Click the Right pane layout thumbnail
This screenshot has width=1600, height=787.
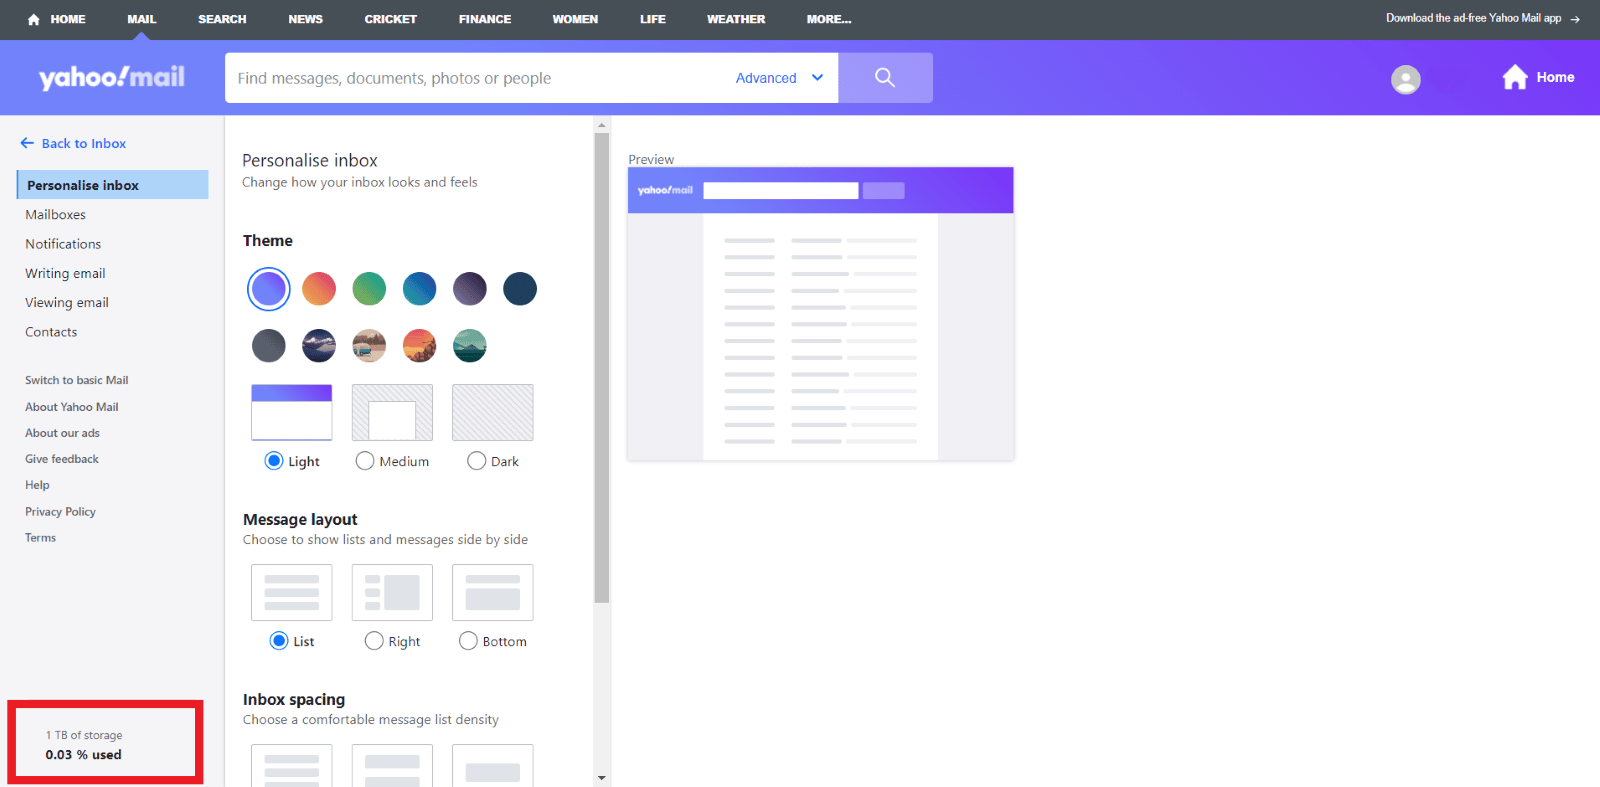tap(392, 592)
